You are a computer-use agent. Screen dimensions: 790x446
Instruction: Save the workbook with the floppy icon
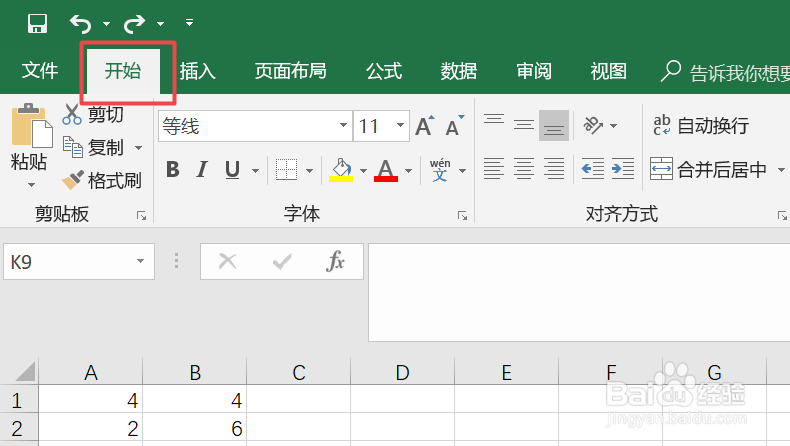click(37, 23)
